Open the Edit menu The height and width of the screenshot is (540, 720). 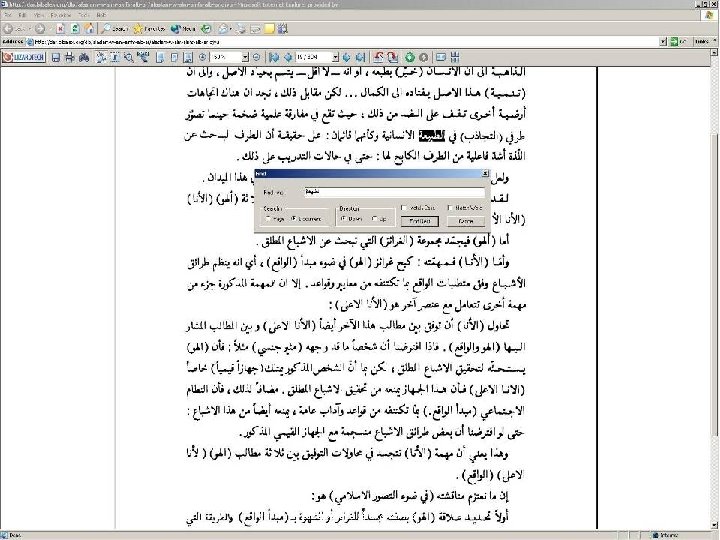pyautogui.click(x=22, y=15)
